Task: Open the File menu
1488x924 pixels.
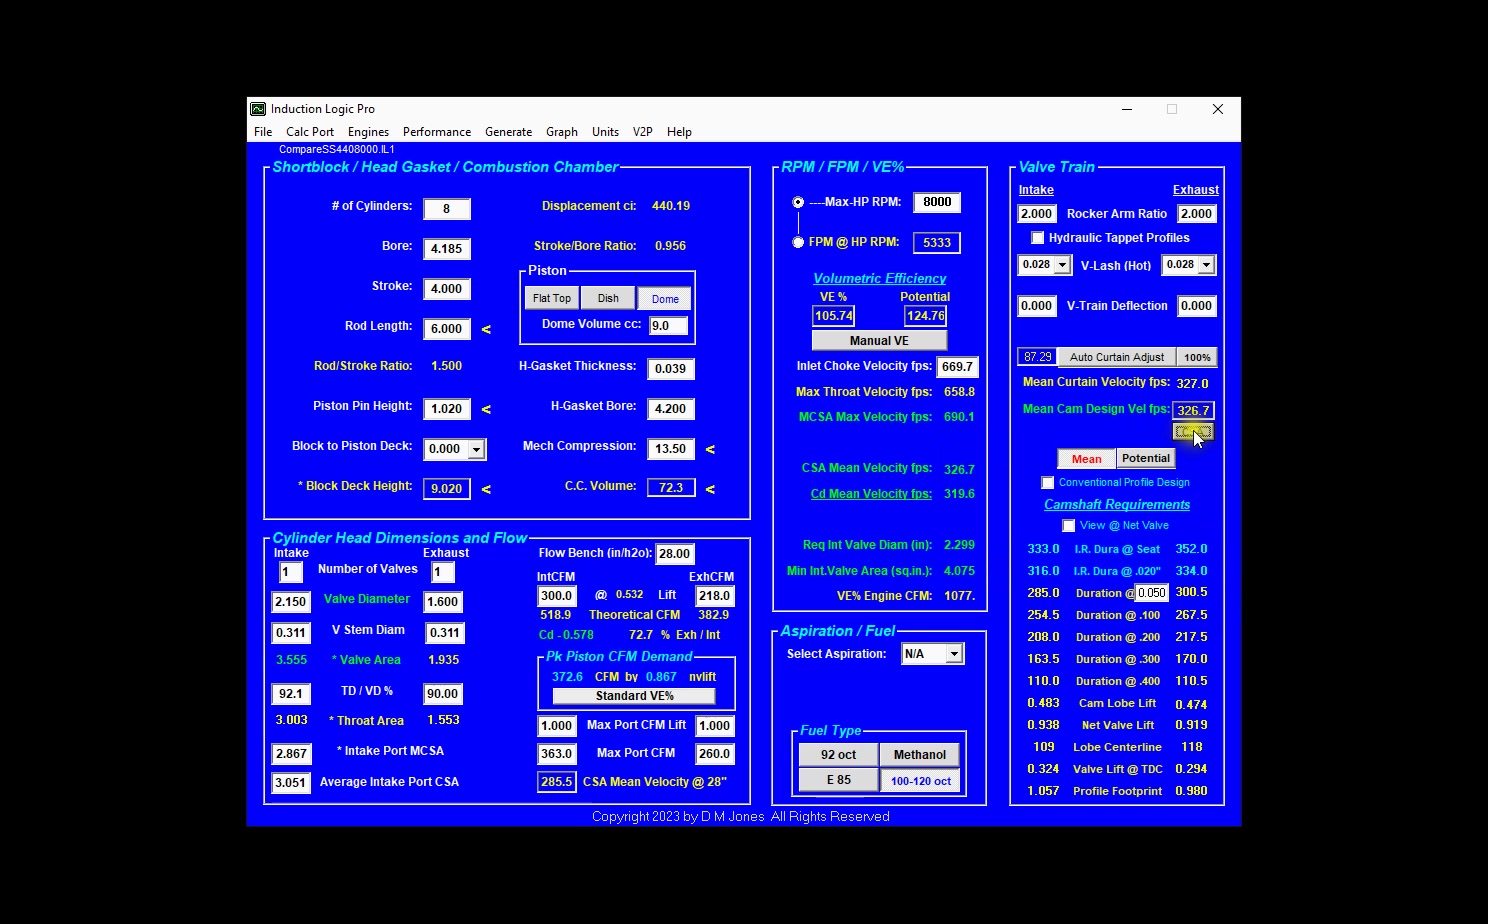Action: point(263,132)
